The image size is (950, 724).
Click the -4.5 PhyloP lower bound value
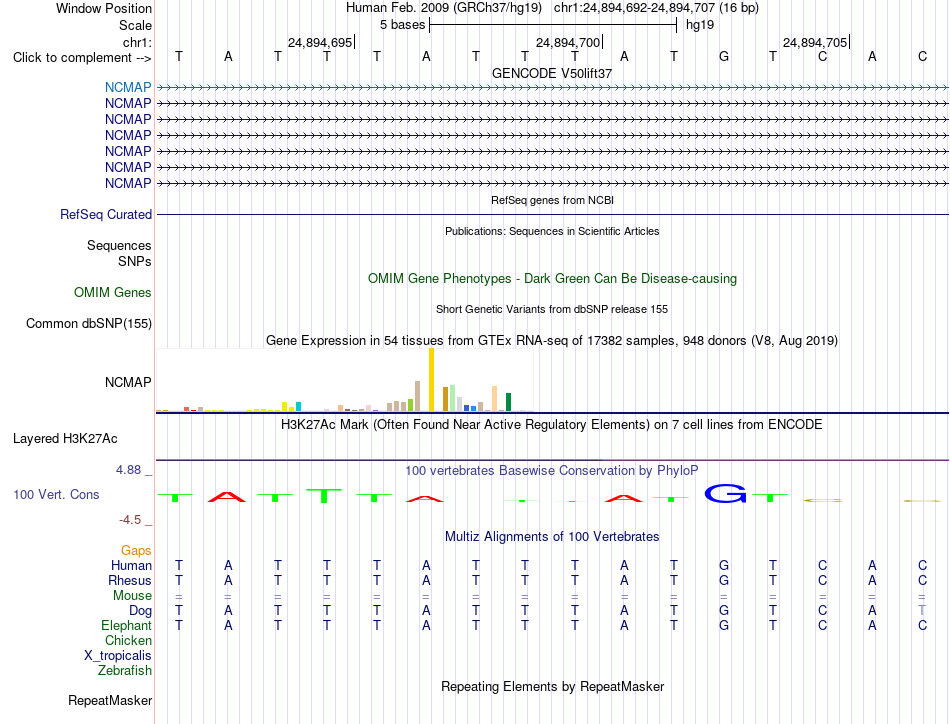coord(130,520)
